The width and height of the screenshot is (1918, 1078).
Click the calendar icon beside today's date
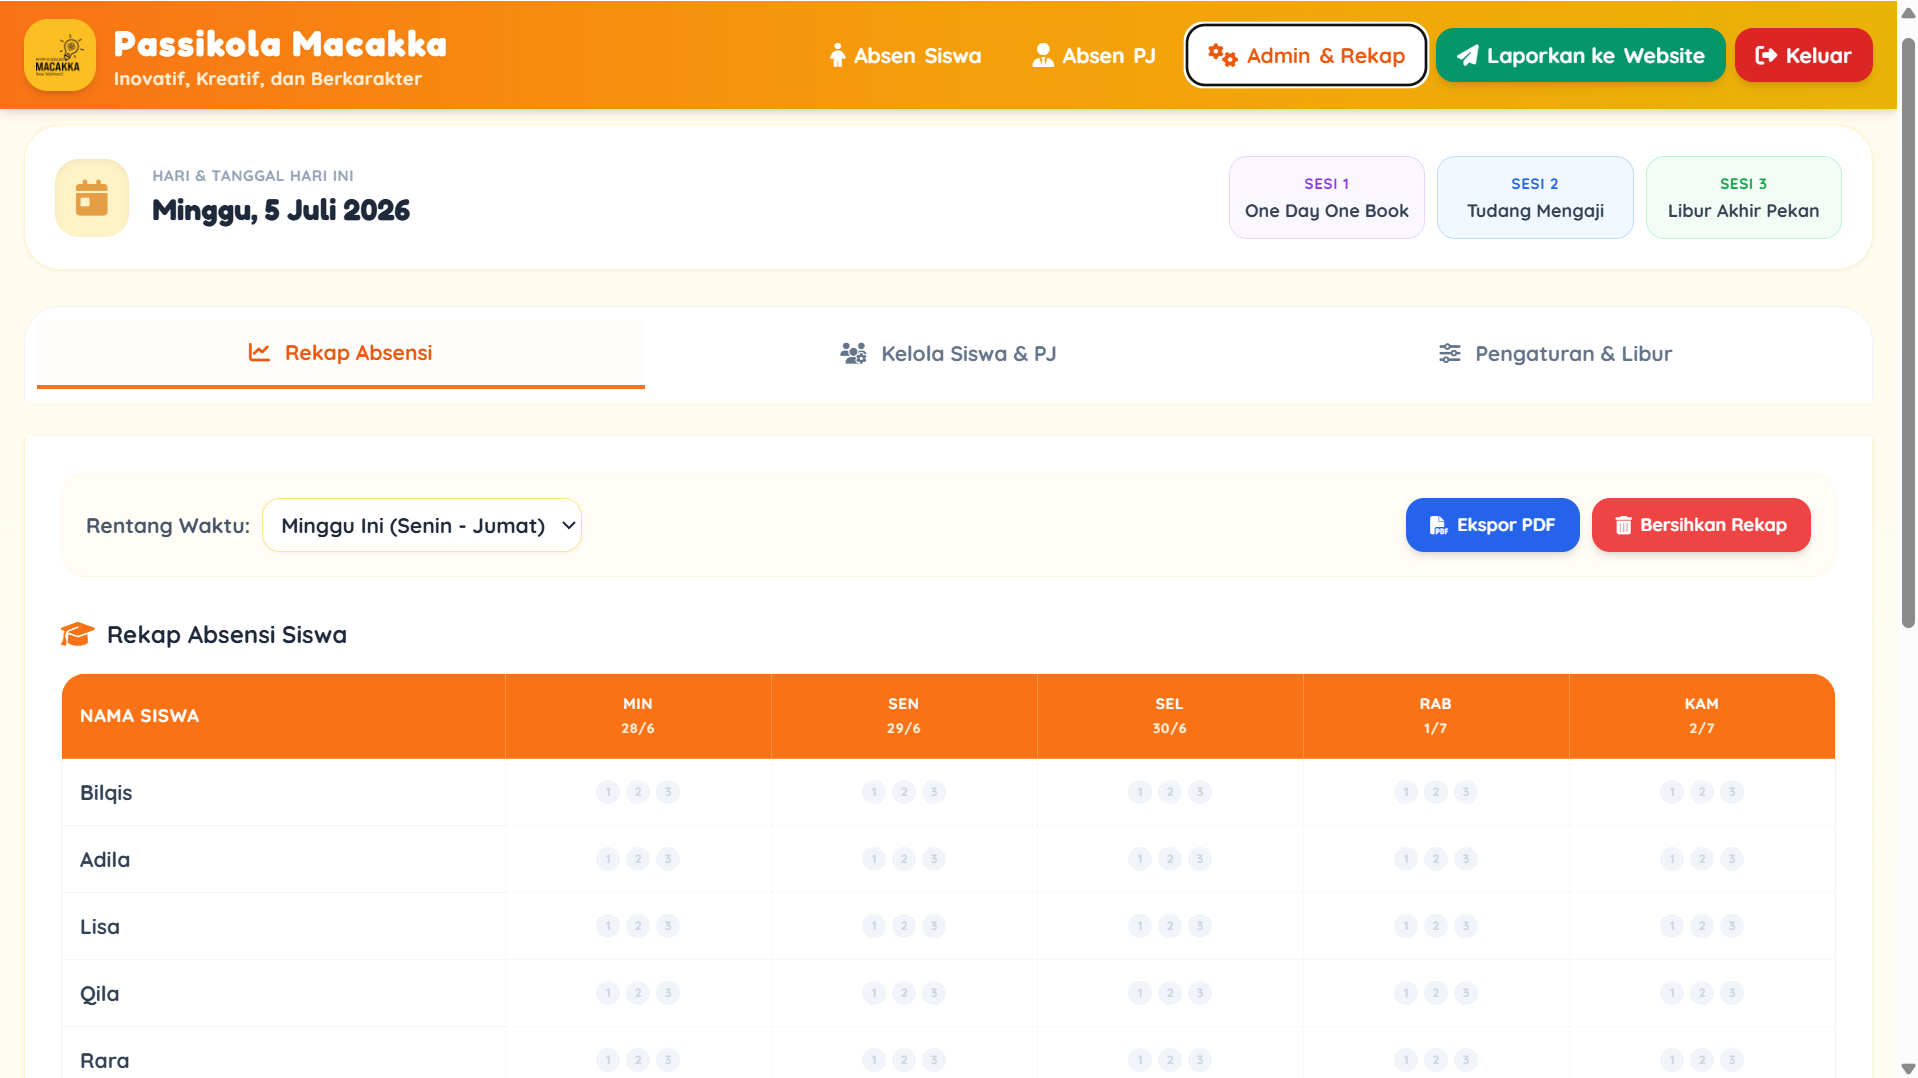[92, 198]
